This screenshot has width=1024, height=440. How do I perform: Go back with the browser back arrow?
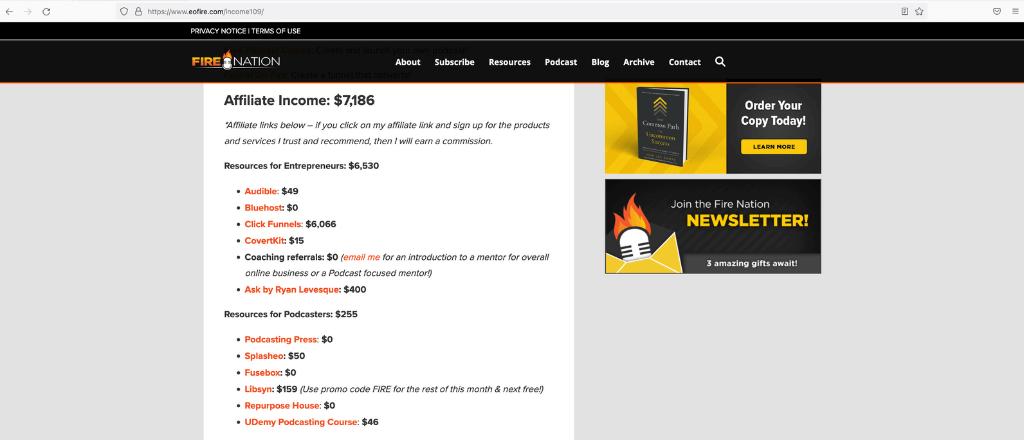click(9, 11)
